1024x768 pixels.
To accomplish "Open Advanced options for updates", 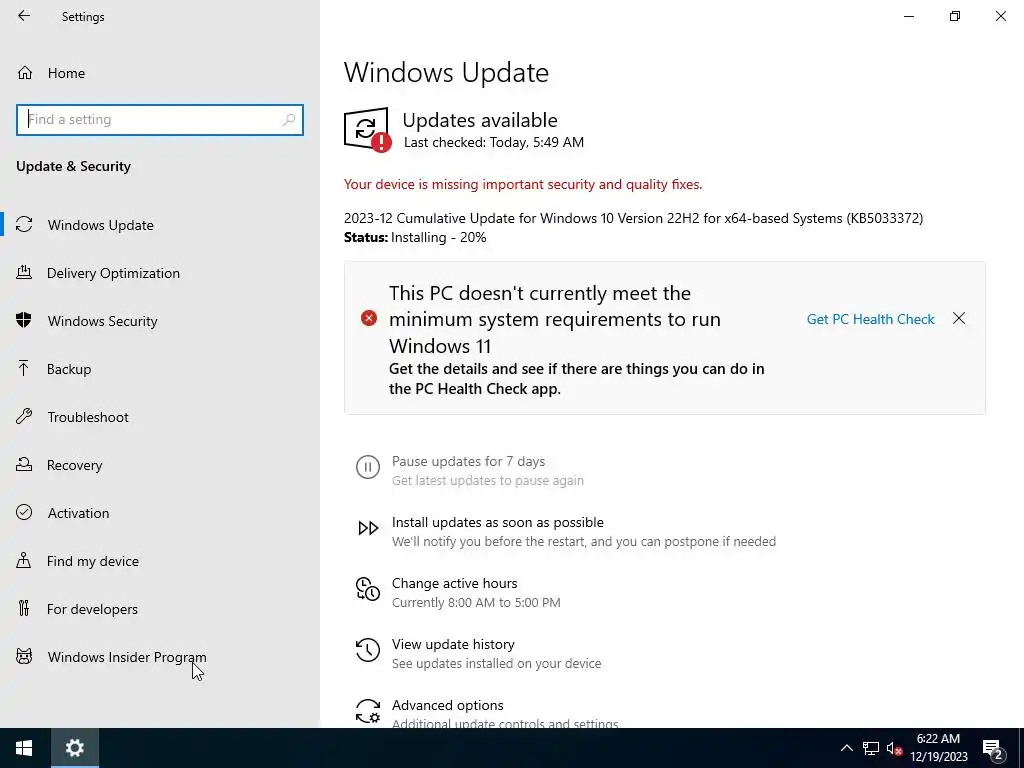I will pyautogui.click(x=447, y=705).
